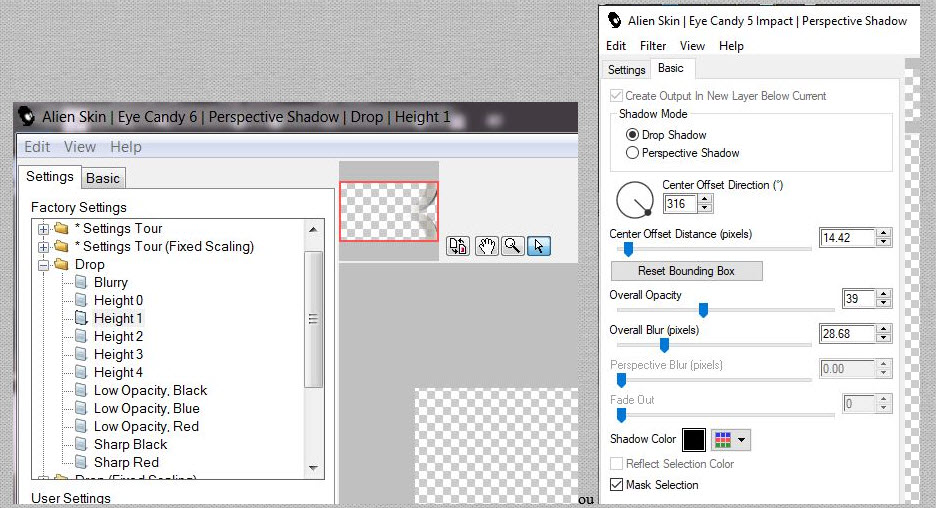Click the Sharp Red preset icon
Viewport: 936px width, 508px height.
81,462
